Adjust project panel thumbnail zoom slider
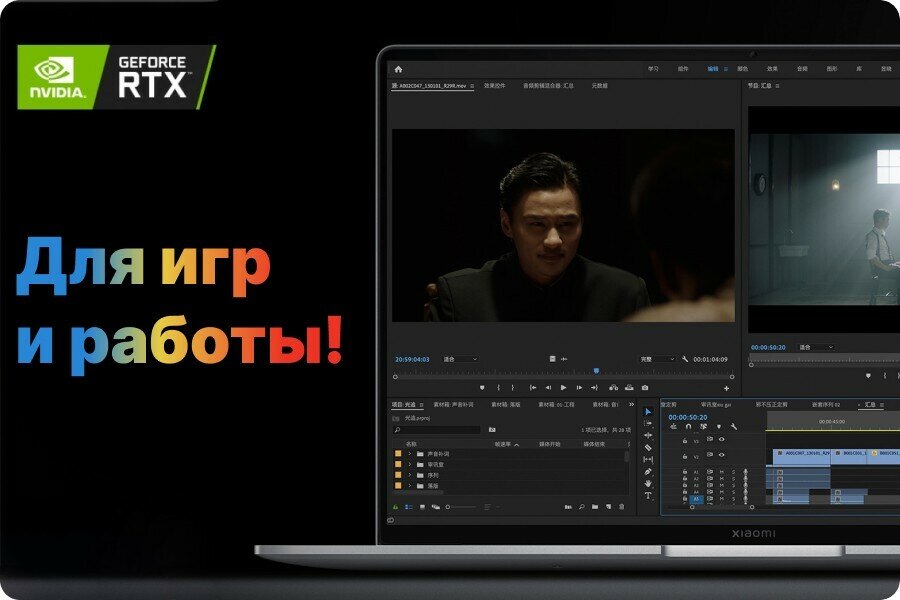Screen dimensions: 900x600 click(x=461, y=507)
